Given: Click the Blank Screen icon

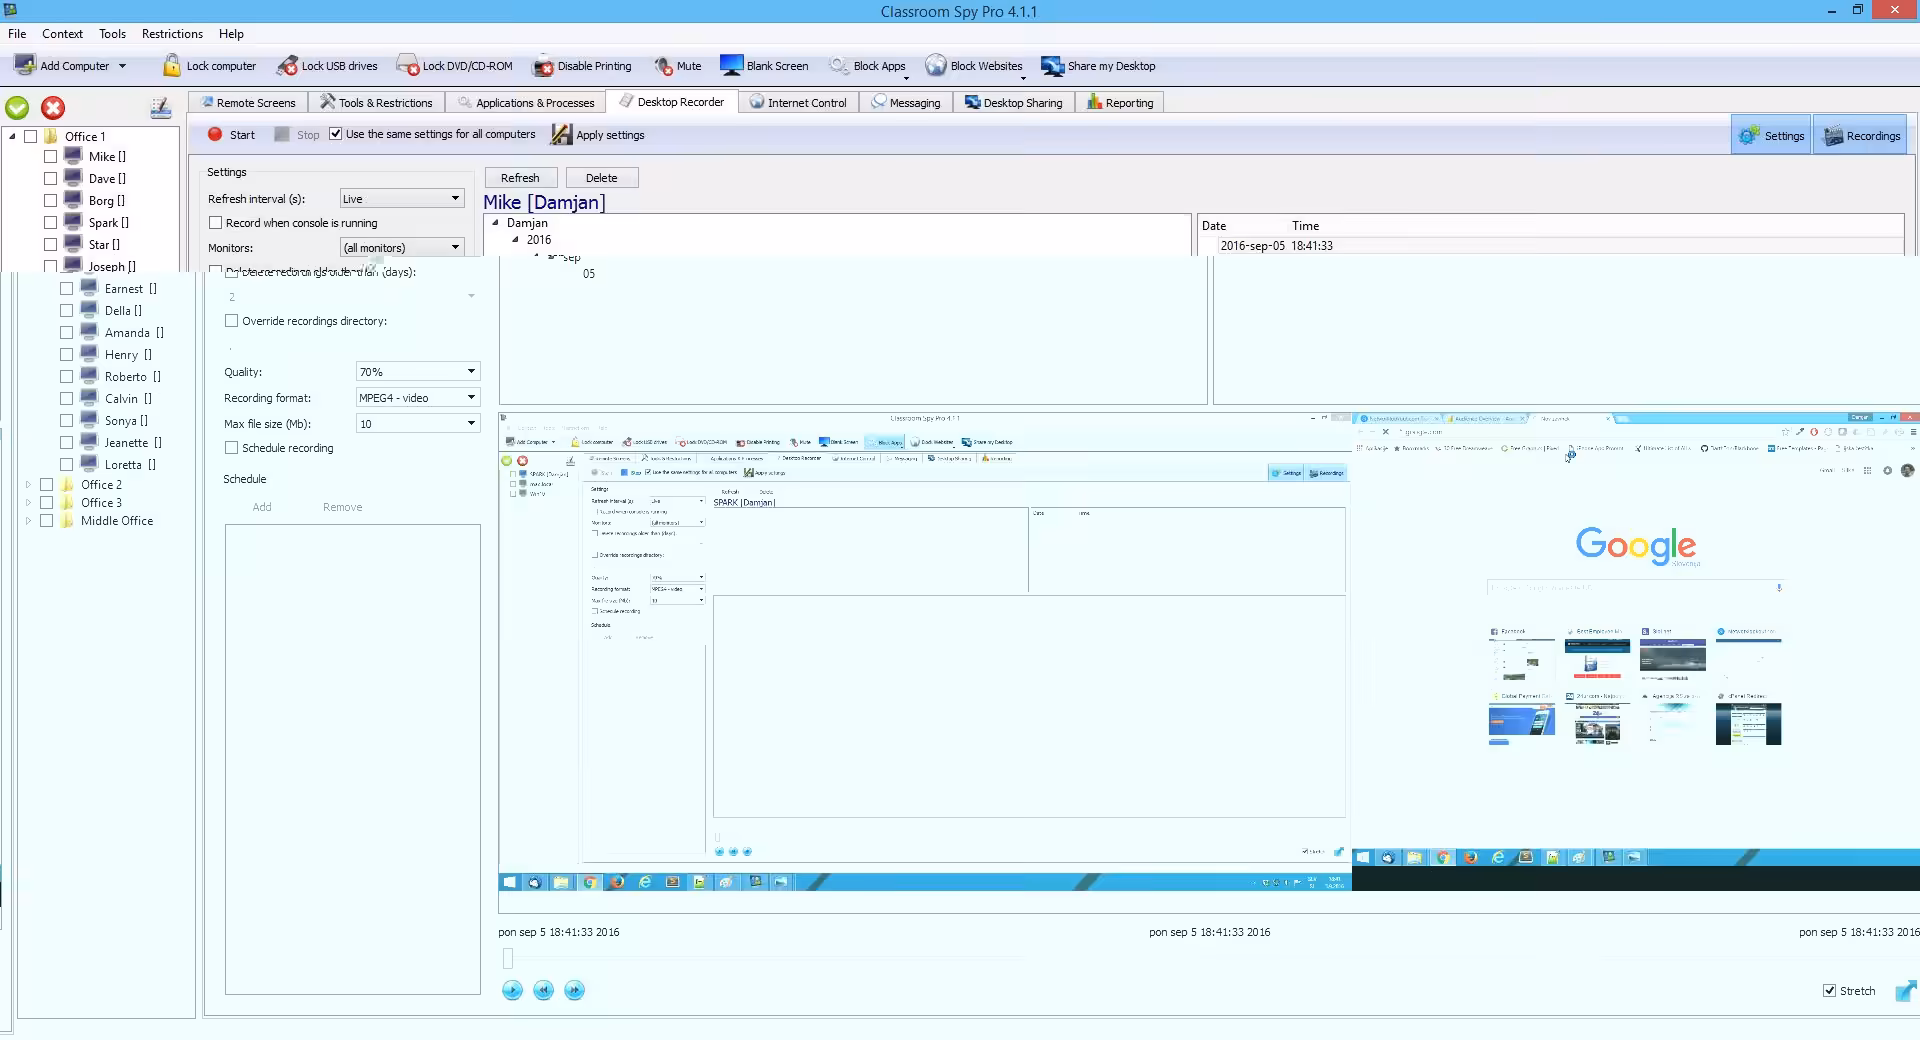Looking at the screenshot, I should 731,66.
